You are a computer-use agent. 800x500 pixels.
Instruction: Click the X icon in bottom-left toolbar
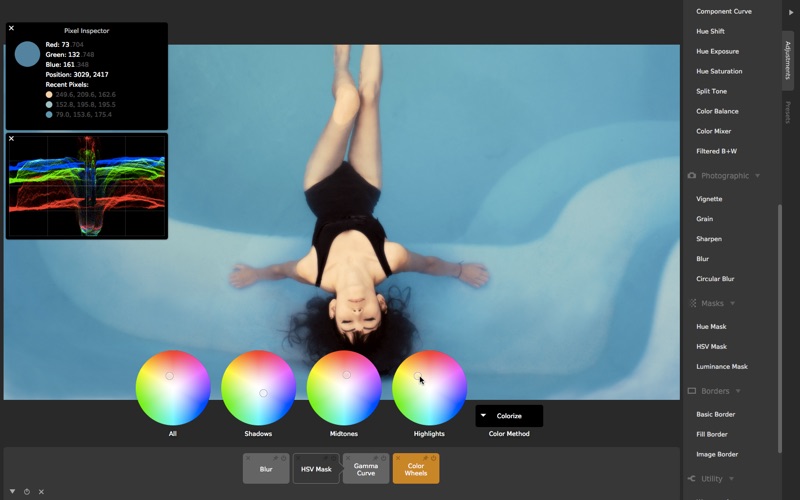[x=41, y=491]
